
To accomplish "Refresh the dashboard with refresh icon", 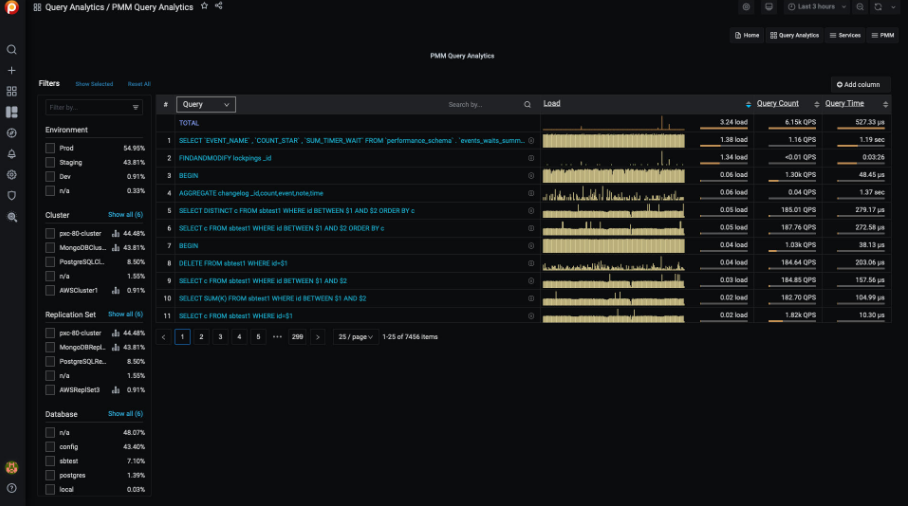I will point(878,7).
